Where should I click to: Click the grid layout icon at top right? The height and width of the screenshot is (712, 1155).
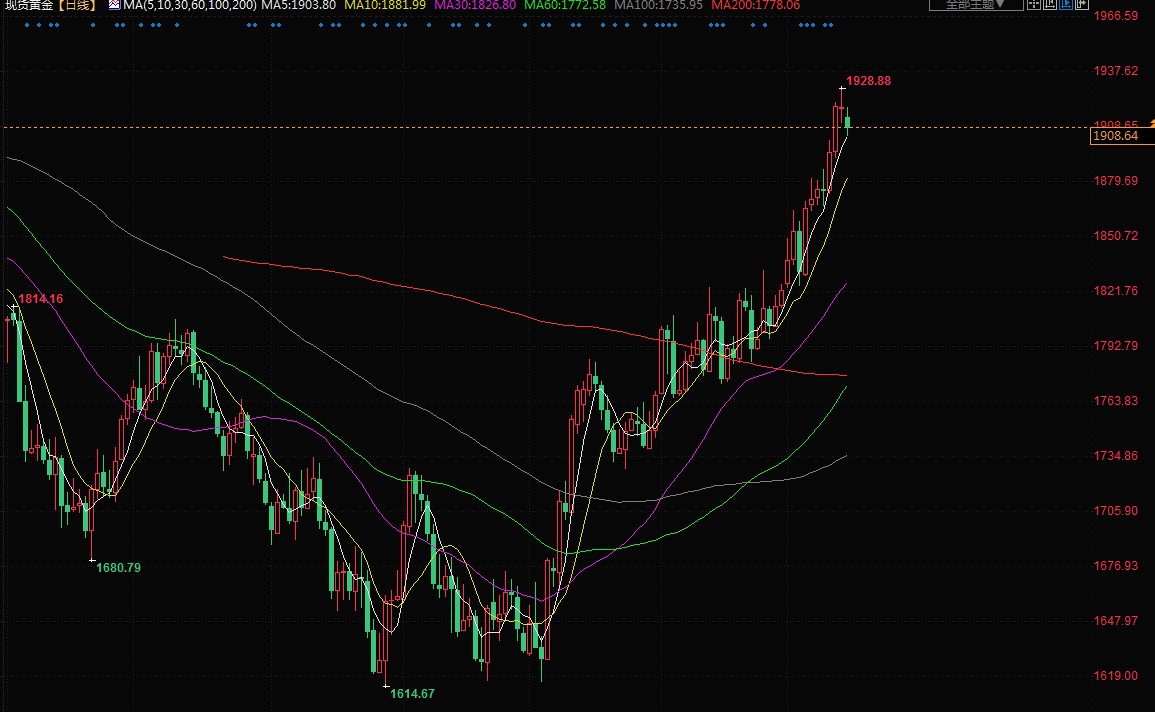pyautogui.click(x=1034, y=5)
